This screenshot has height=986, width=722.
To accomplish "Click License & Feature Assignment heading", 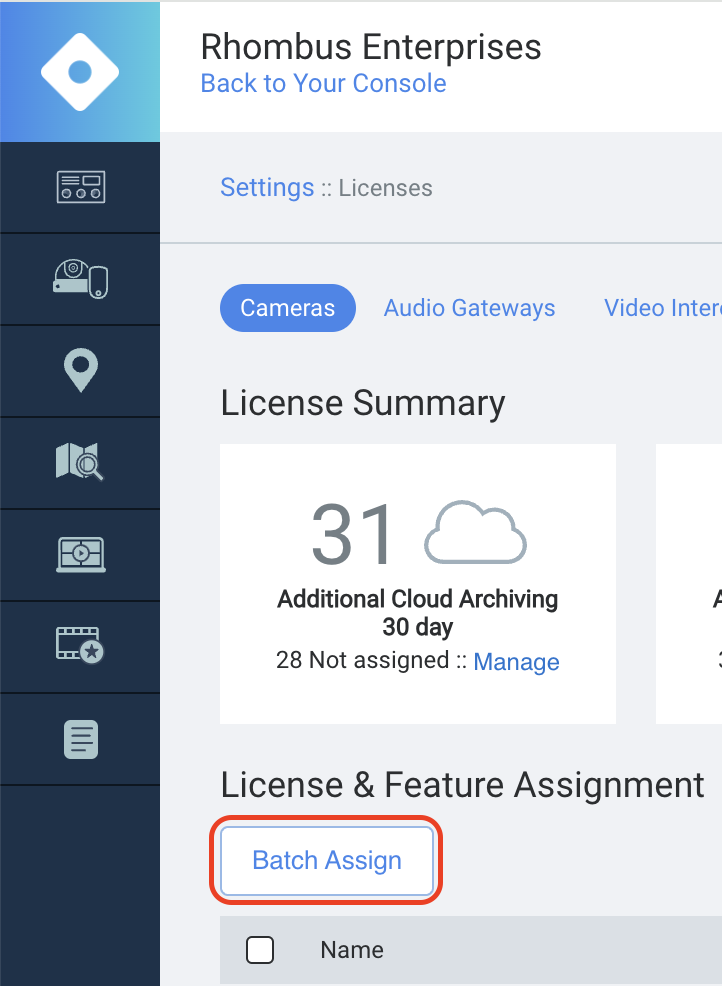I will [x=462, y=785].
